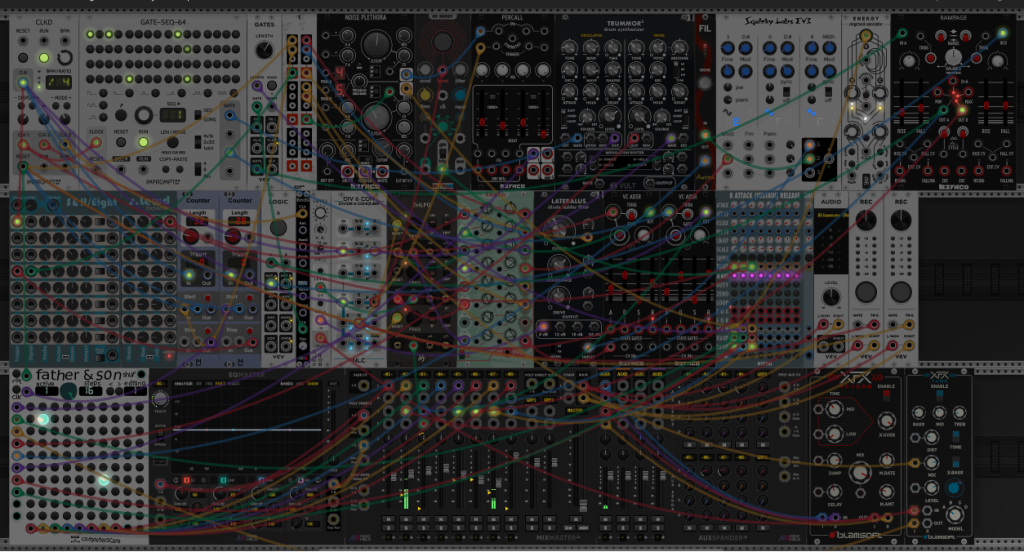Click the pw knob on Squinky Labs EV3
This screenshot has width=1024, height=552.
pos(727,86)
